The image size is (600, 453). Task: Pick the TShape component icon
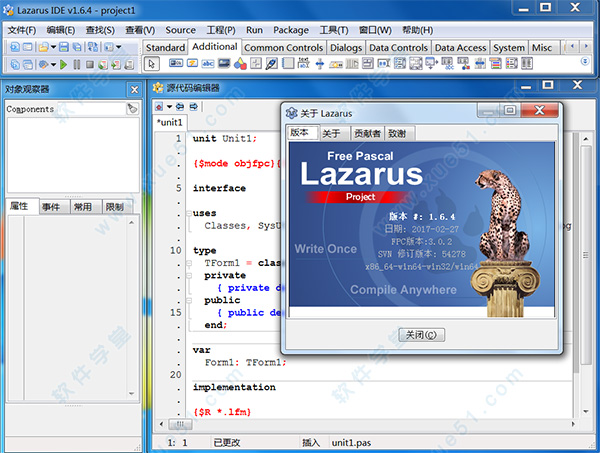(x=240, y=63)
